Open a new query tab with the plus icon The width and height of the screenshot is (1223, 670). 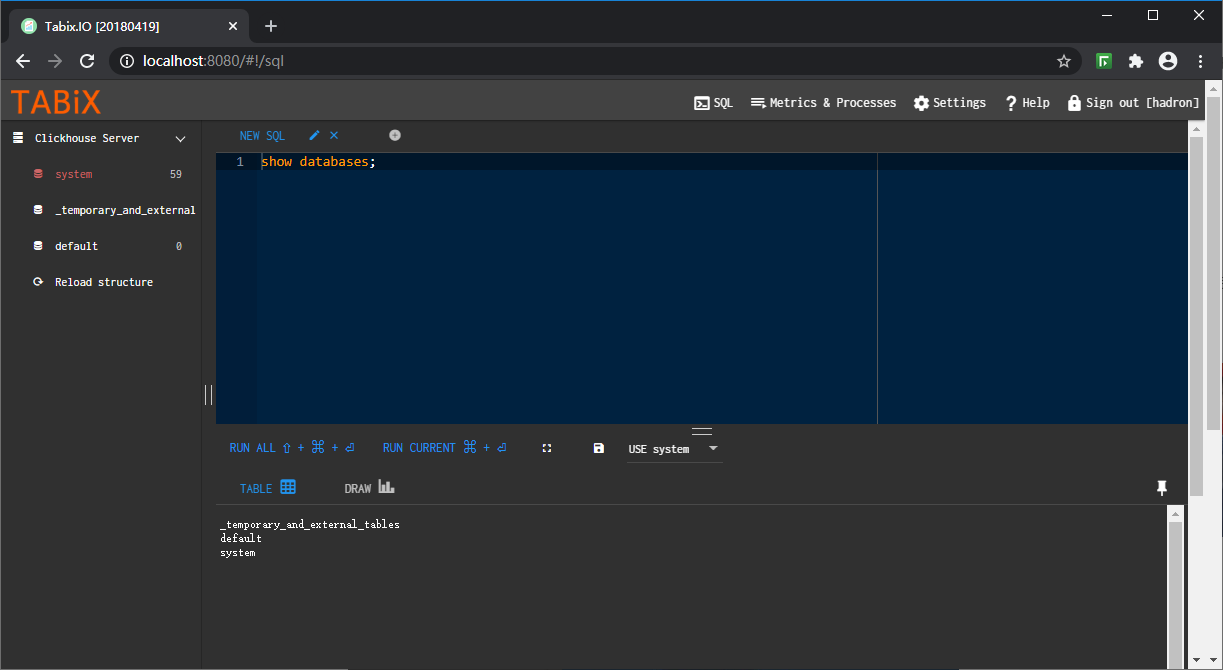(395, 135)
